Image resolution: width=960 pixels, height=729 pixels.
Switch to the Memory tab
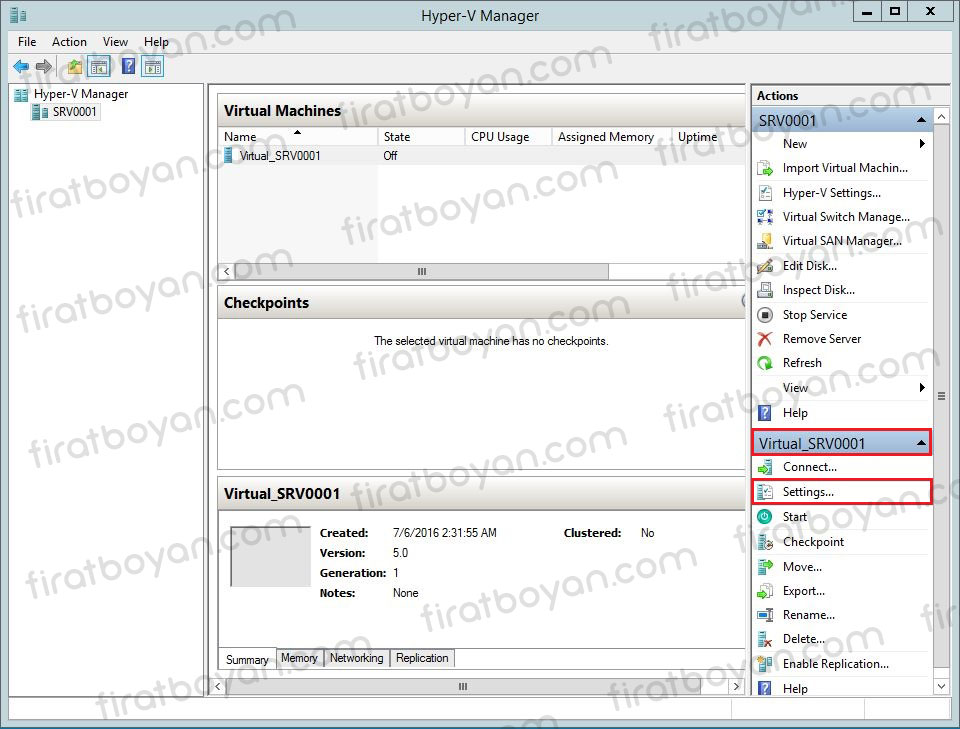[x=299, y=658]
